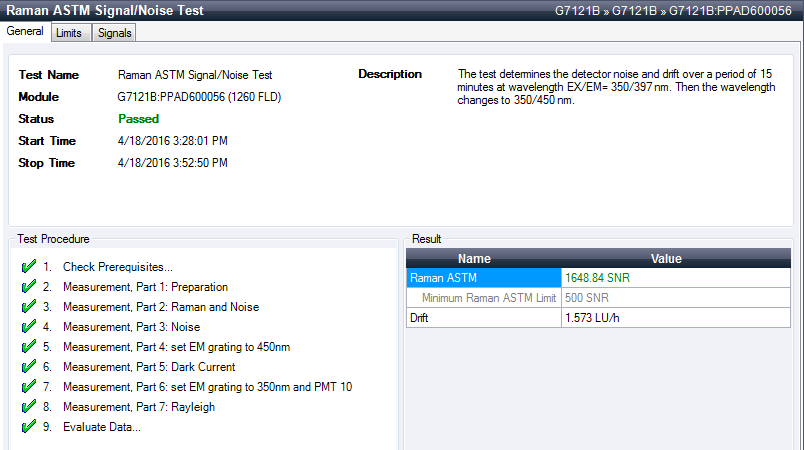Click the Value column header
Viewport: 804px width, 450px height.
[665, 259]
